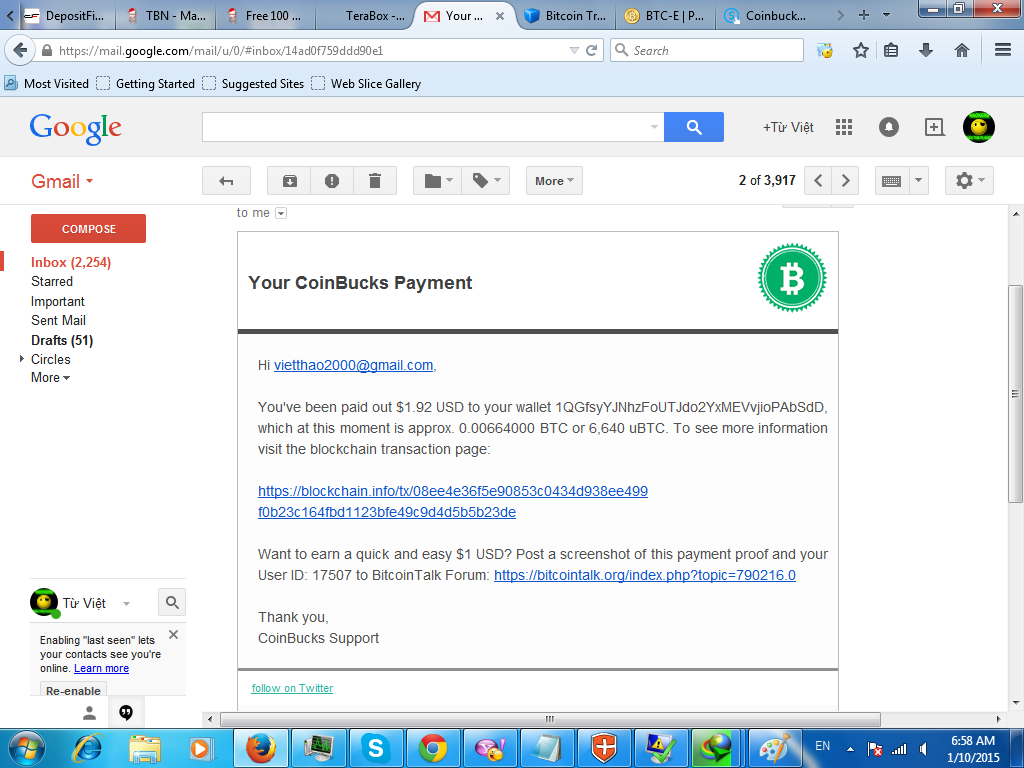This screenshot has height=768, width=1024.
Task: Open the Move to folder dropdown
Action: coord(438,181)
